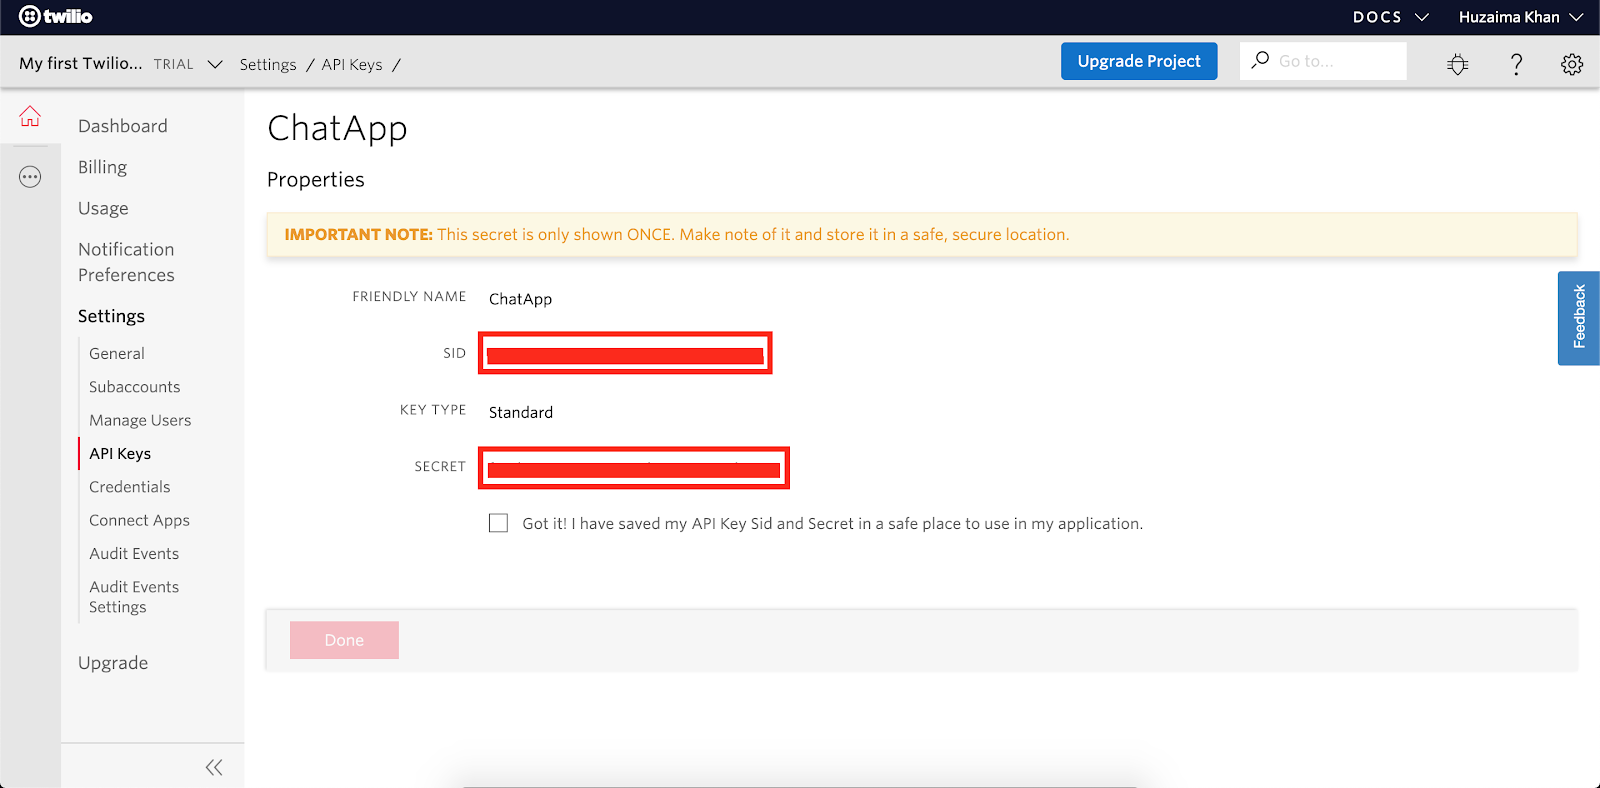Open Credentials settings
The height and width of the screenshot is (788, 1600).
click(130, 487)
